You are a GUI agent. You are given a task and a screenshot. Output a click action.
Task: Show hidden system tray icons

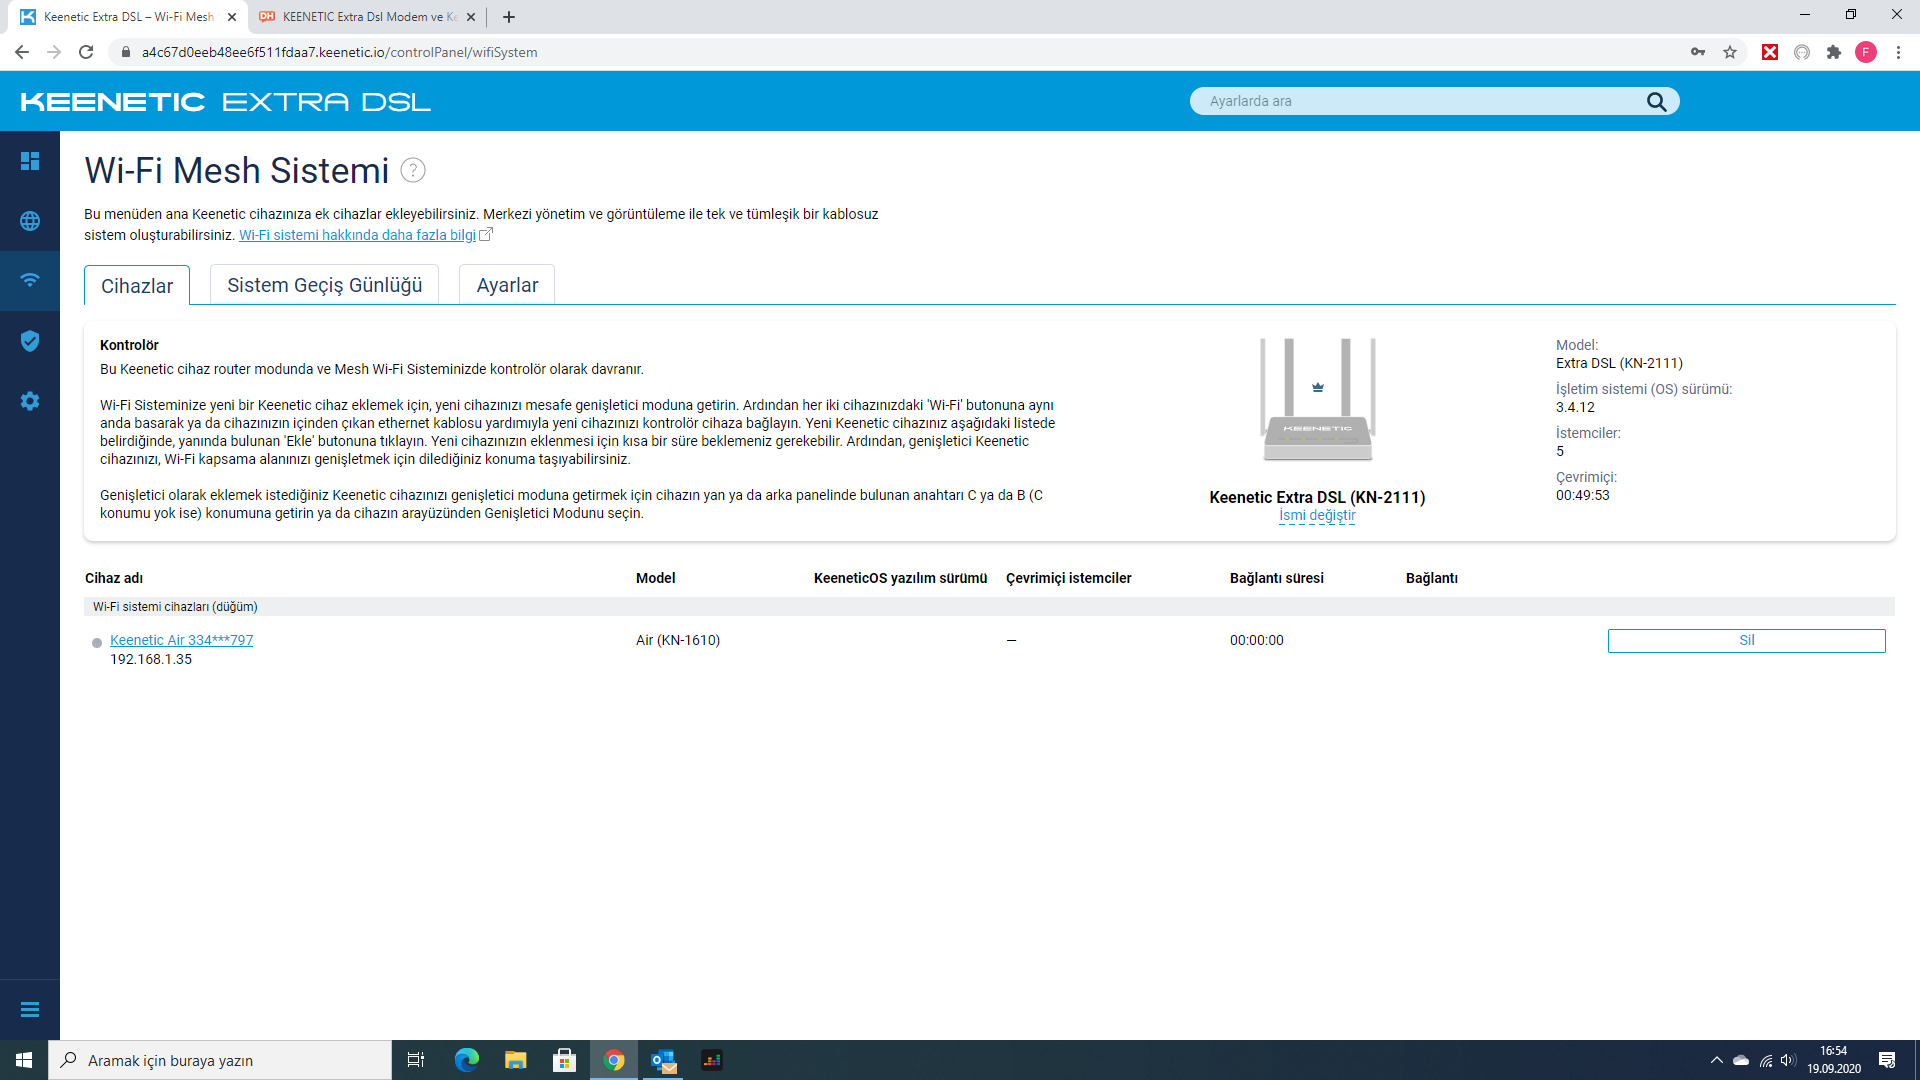(x=1717, y=1060)
